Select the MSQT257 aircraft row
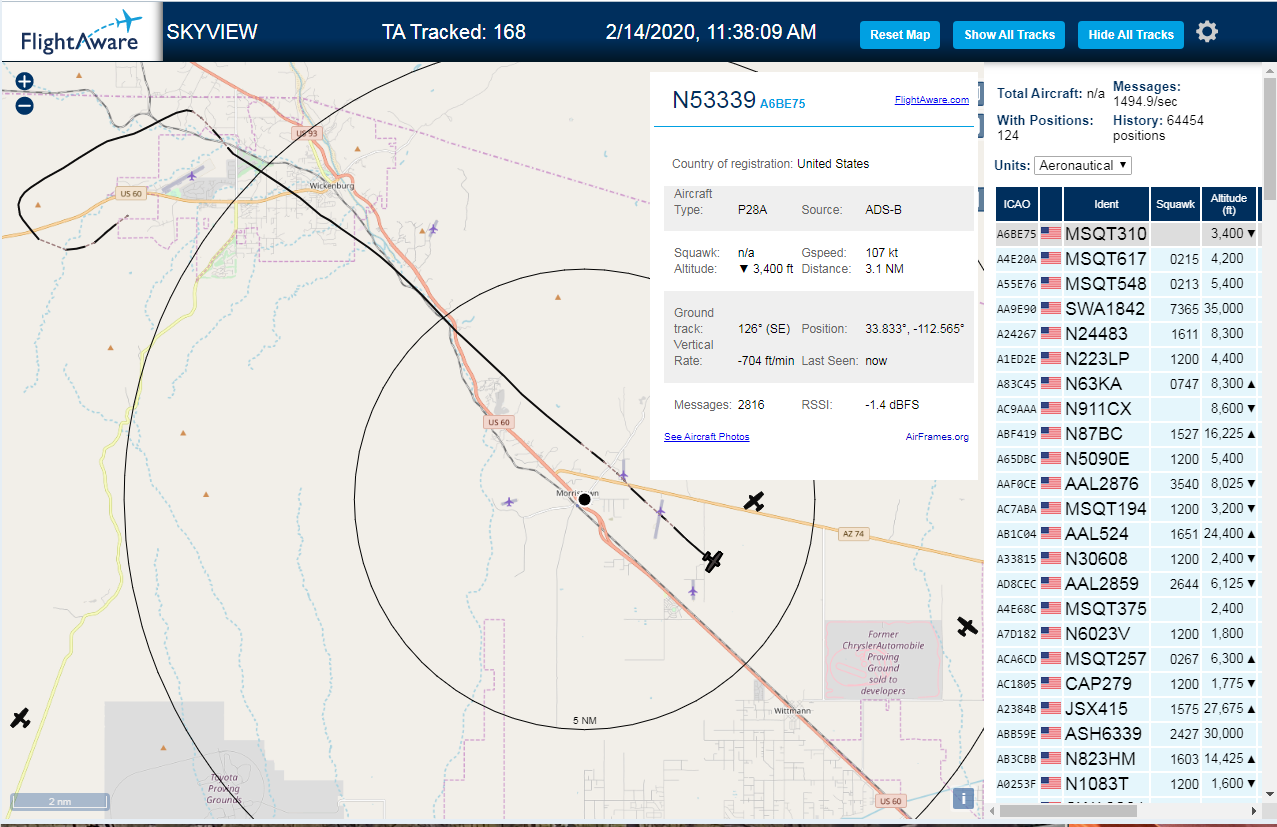The image size is (1277, 827). [1127, 659]
